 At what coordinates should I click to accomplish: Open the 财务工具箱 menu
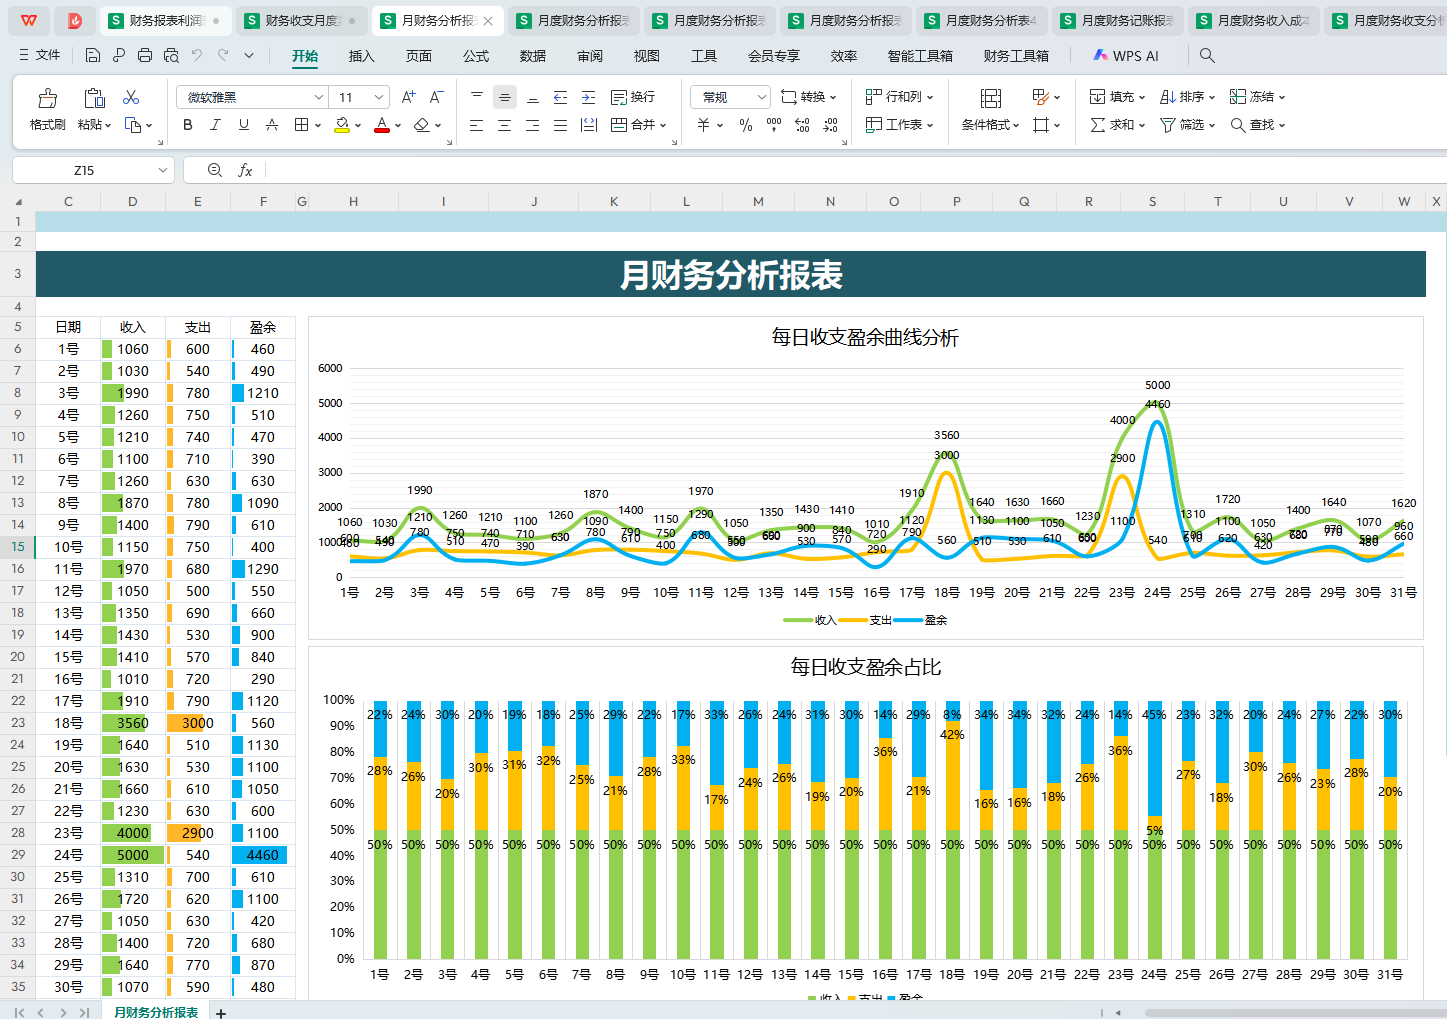[x=1015, y=56]
